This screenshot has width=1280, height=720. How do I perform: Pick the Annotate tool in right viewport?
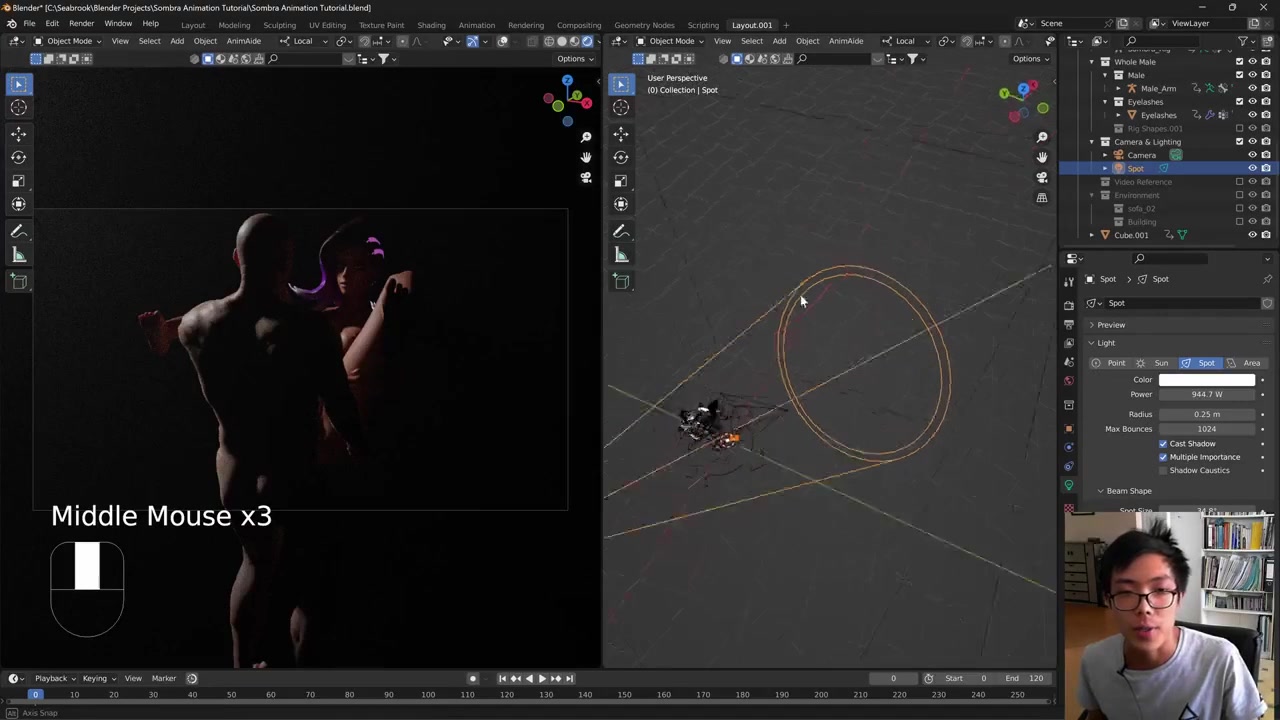click(x=621, y=231)
